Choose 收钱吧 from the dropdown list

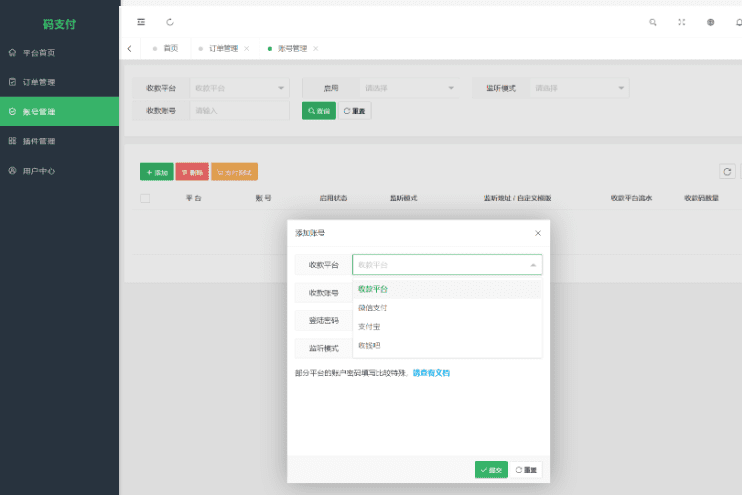pos(447,345)
